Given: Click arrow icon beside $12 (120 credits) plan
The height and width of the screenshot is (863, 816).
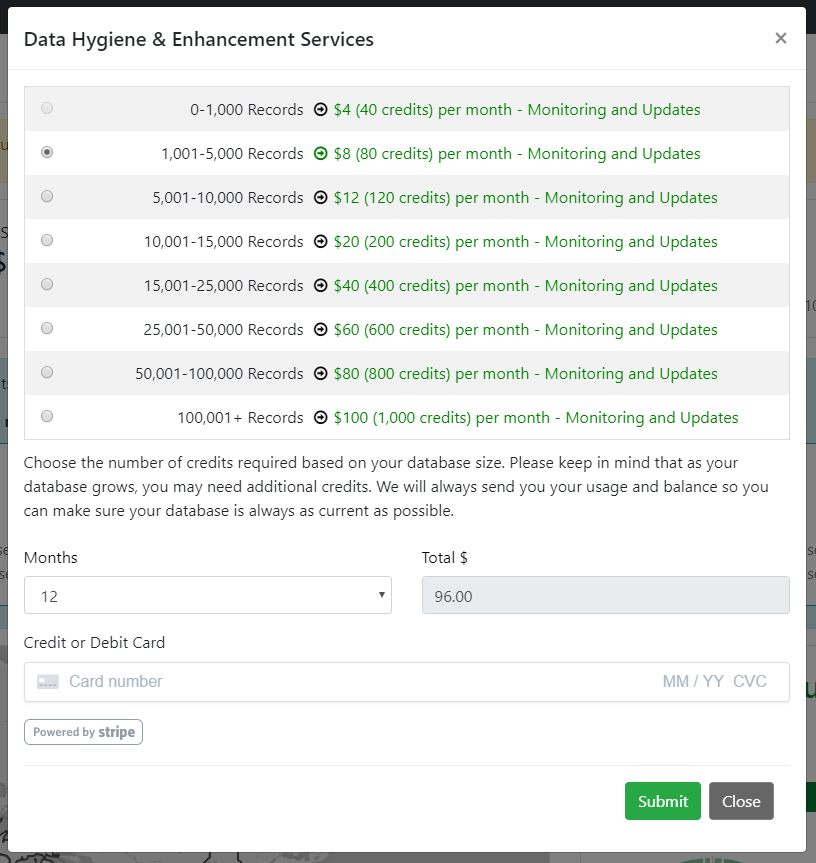Looking at the screenshot, I should pos(321,198).
